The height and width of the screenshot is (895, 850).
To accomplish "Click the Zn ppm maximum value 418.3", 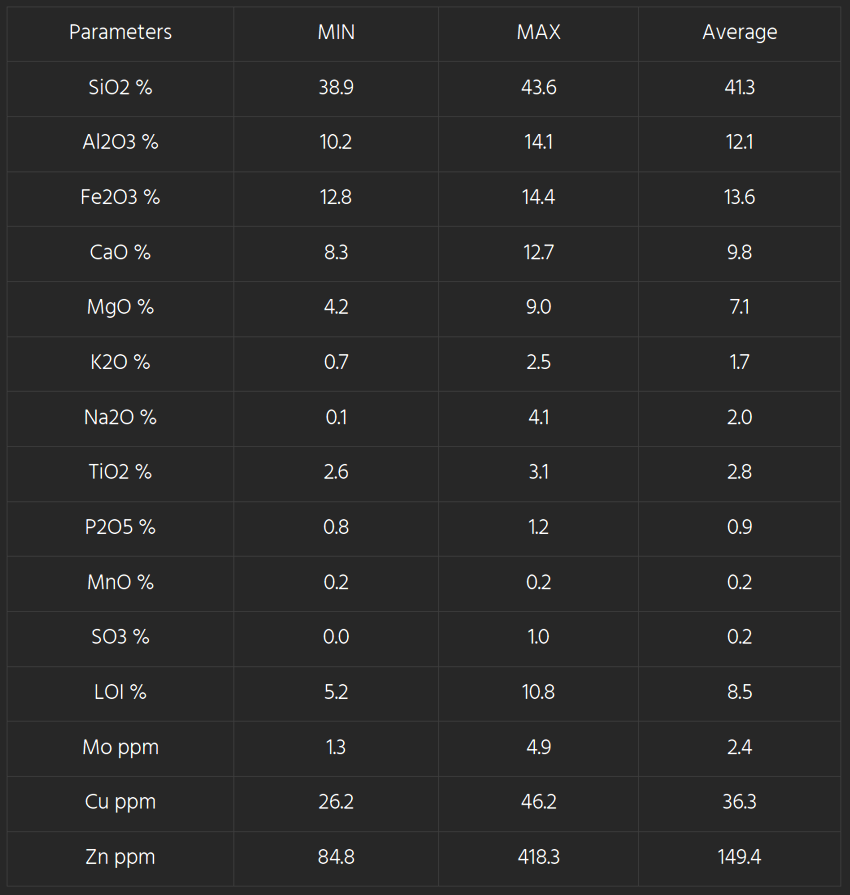I will click(538, 857).
